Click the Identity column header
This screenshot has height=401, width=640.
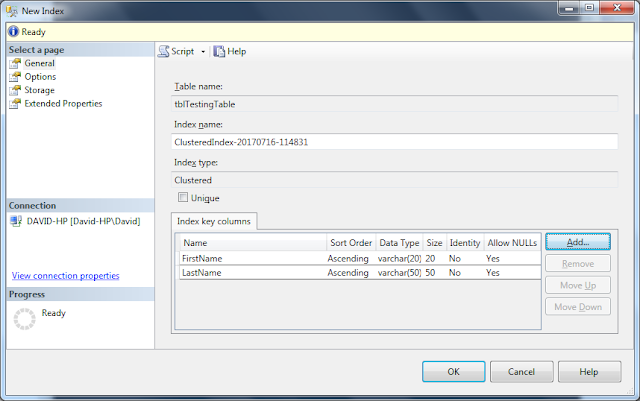465,243
